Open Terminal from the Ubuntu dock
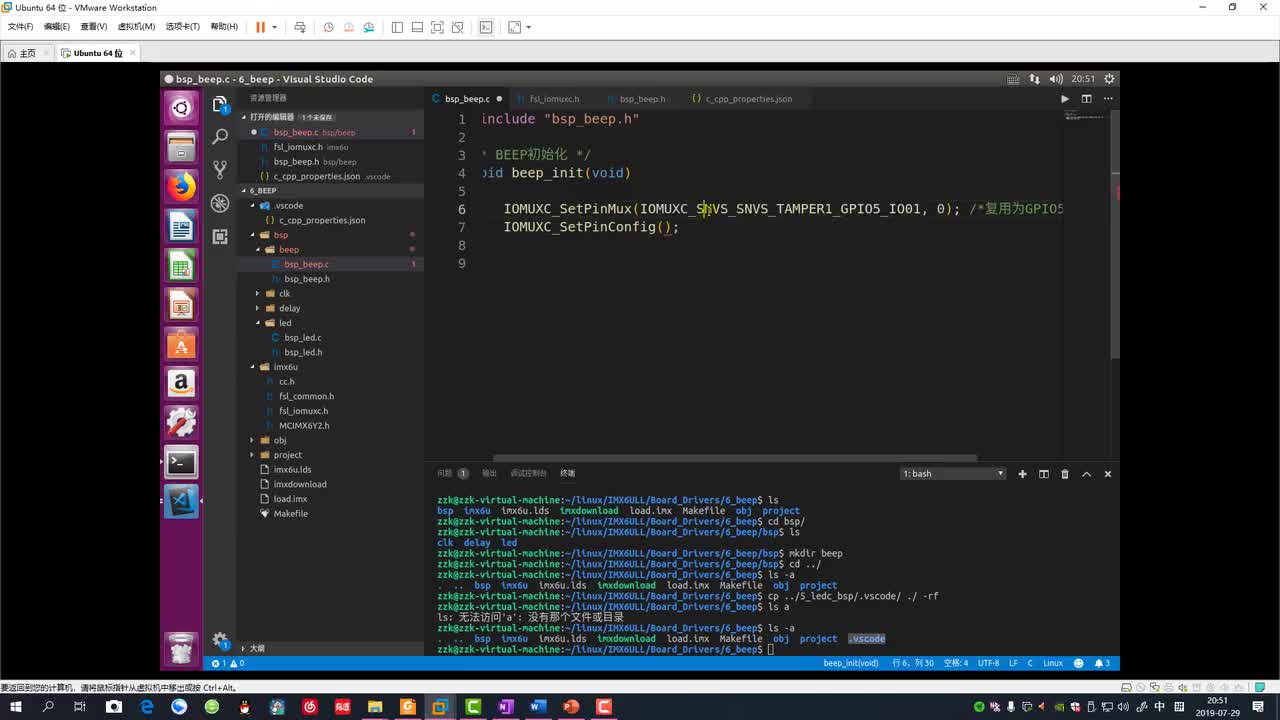 point(181,461)
